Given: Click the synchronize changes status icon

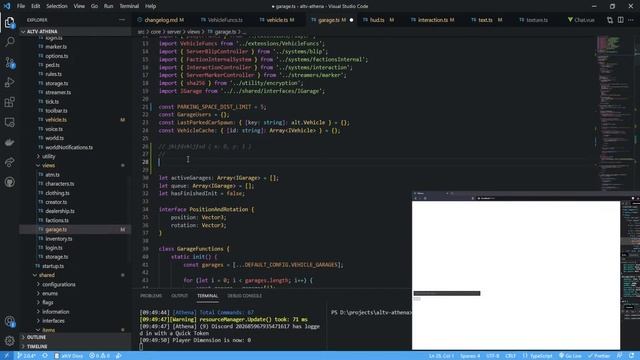Looking at the screenshot, I should [x=45, y=356].
